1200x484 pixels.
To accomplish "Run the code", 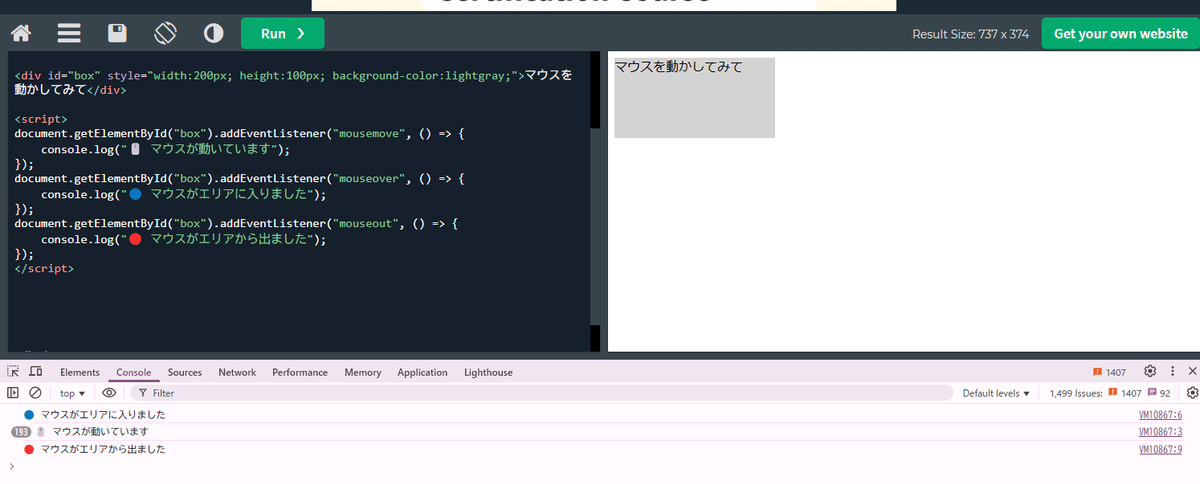I will (x=283, y=33).
